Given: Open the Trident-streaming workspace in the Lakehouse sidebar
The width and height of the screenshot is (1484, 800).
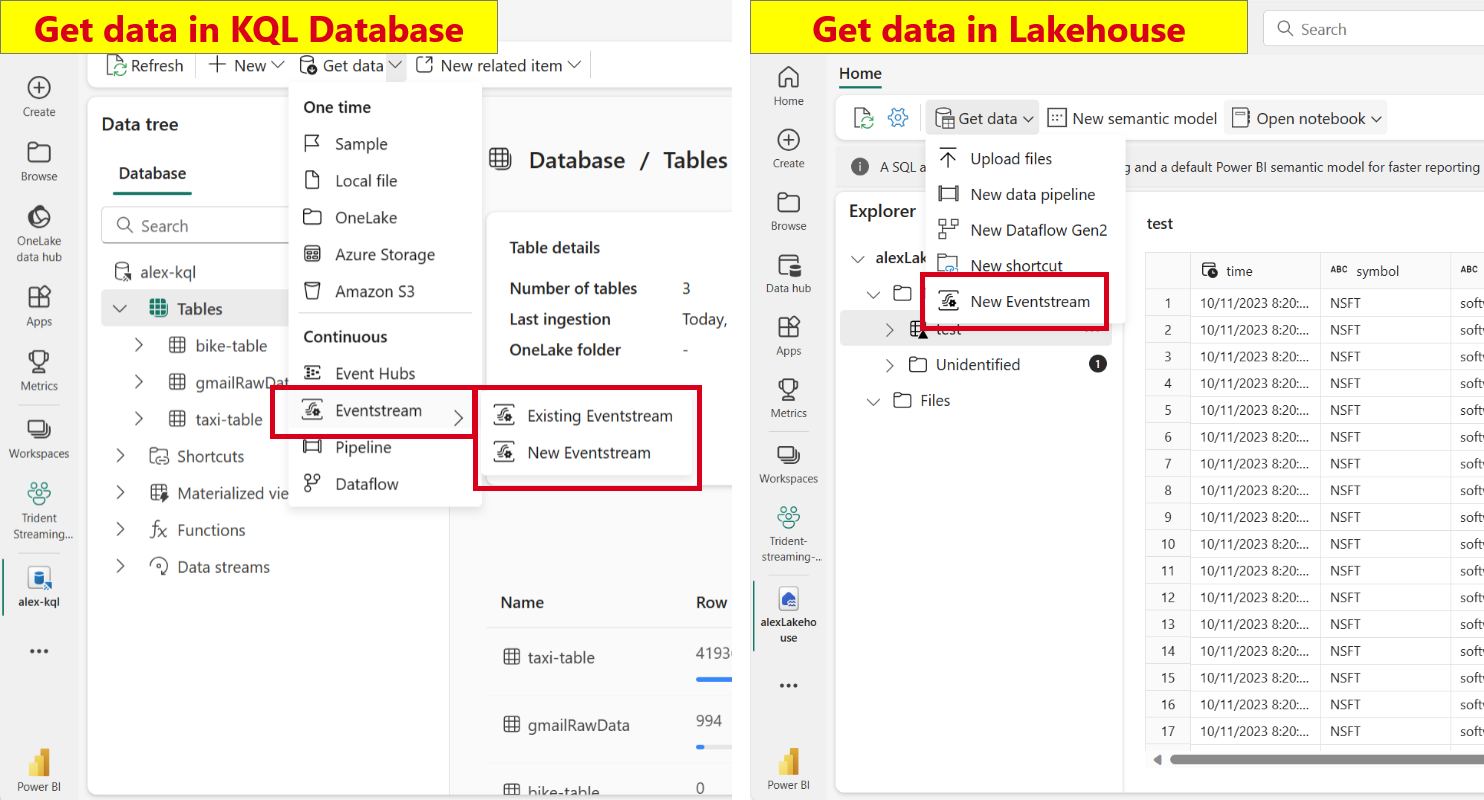Looking at the screenshot, I should pos(788,533).
